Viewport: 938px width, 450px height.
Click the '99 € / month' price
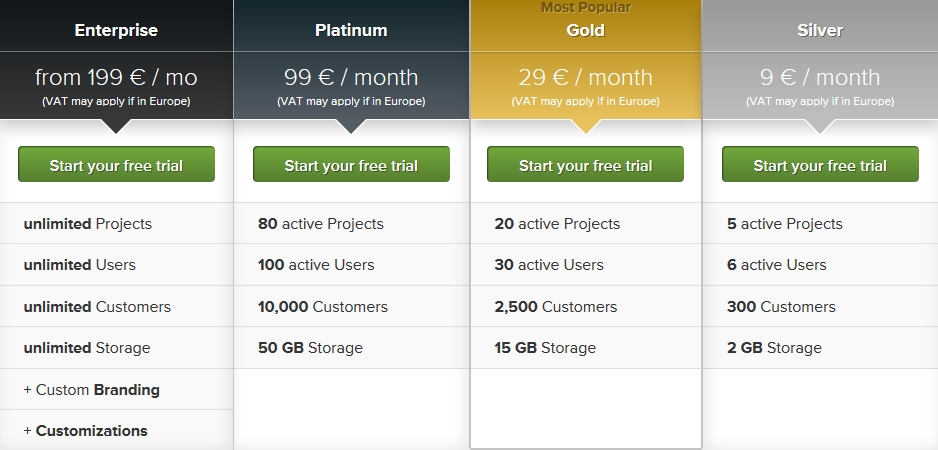pos(351,77)
